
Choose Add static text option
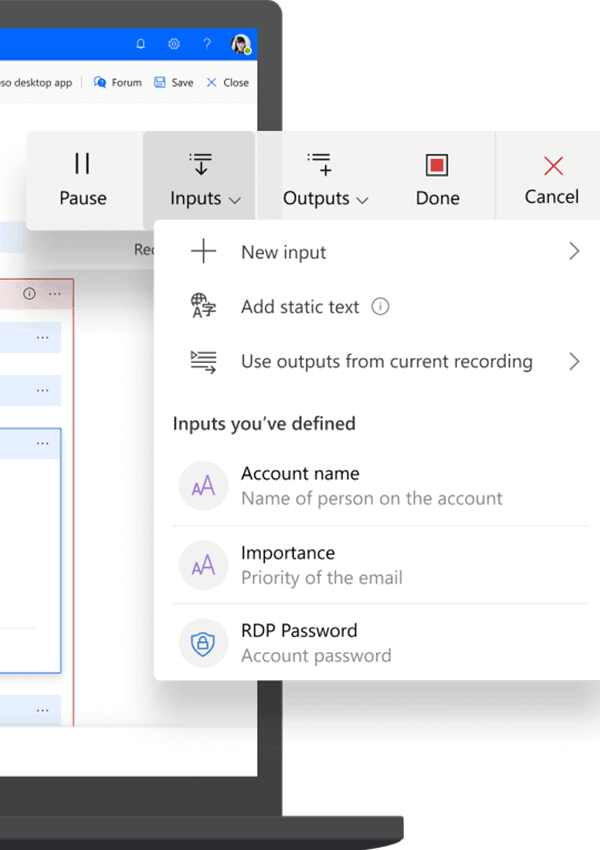(299, 307)
